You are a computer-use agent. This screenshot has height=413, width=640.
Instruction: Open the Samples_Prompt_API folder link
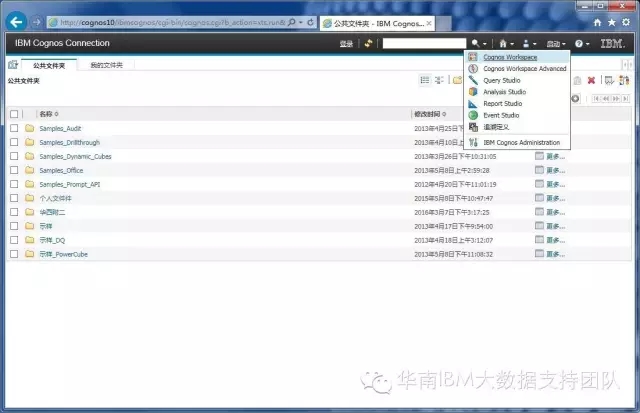pos(69,184)
